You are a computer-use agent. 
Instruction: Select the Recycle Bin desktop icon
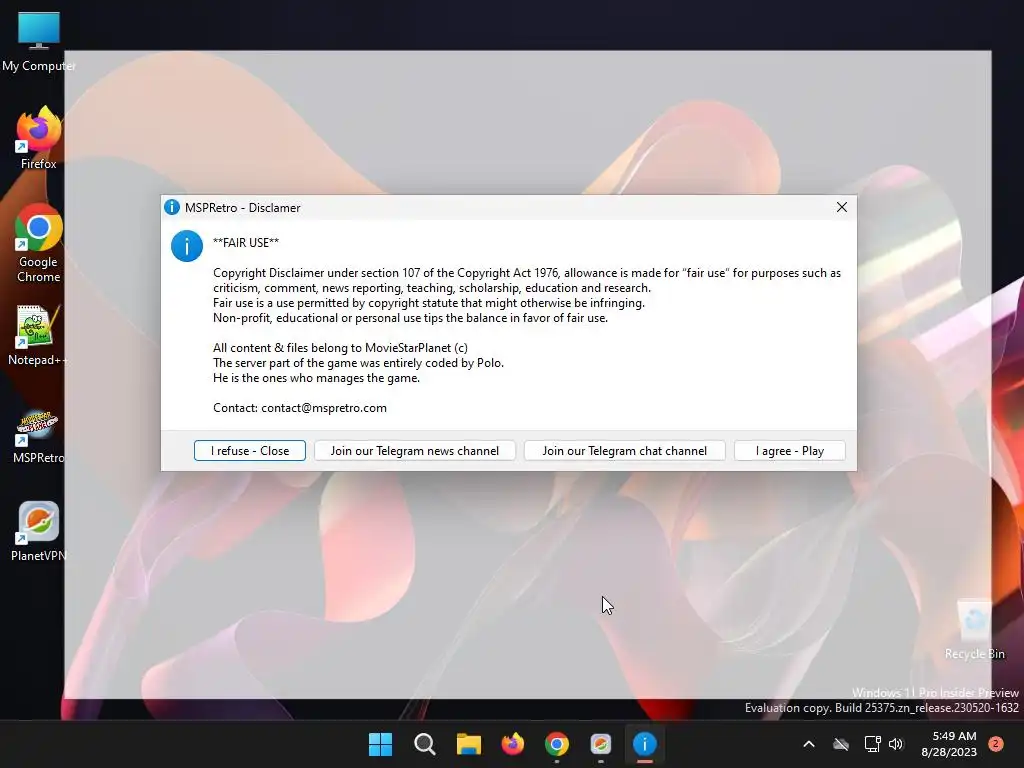(x=974, y=630)
